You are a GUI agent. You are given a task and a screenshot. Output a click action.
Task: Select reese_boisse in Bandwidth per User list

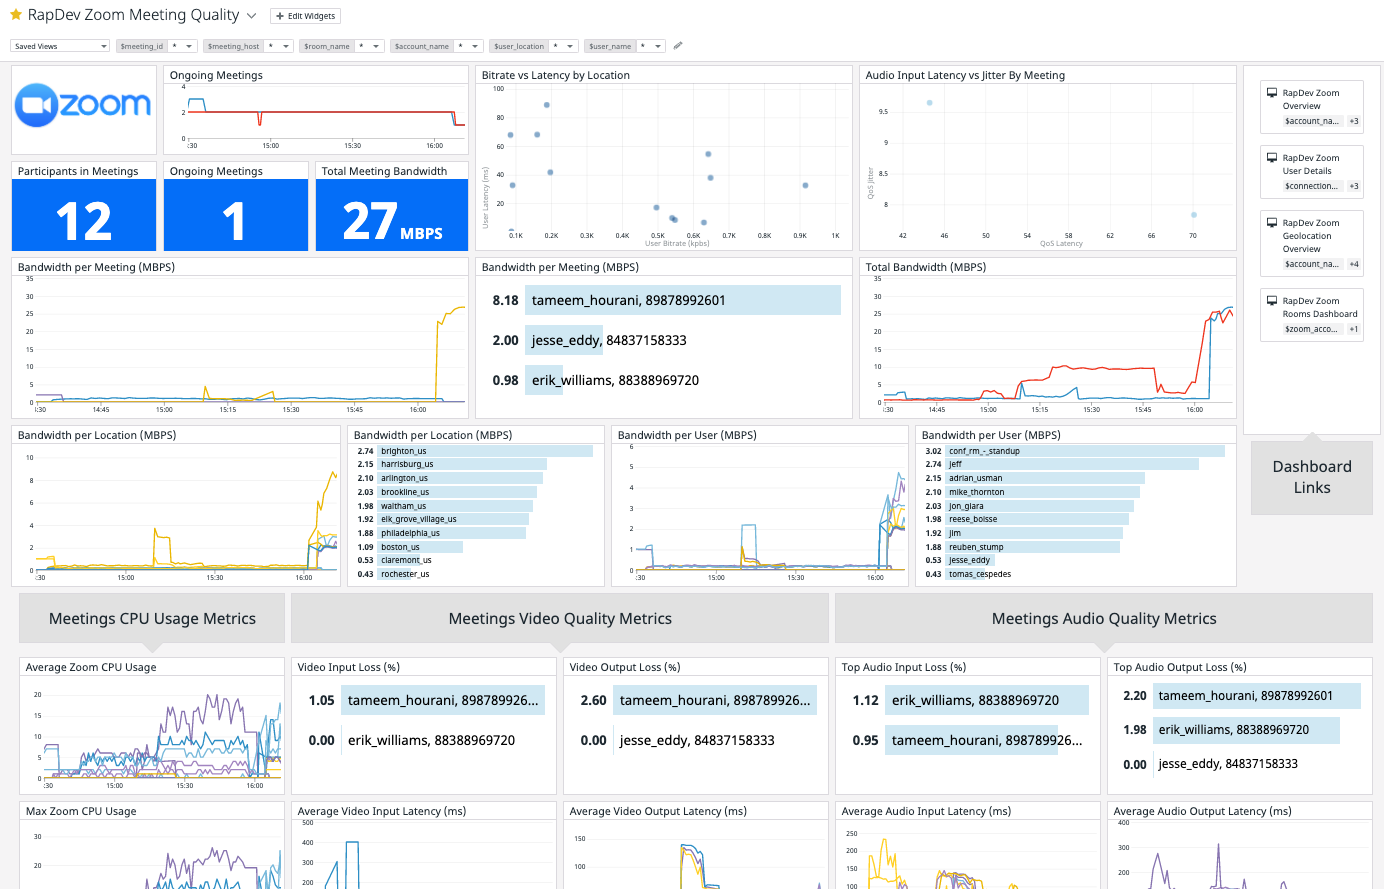pyautogui.click(x=1075, y=519)
